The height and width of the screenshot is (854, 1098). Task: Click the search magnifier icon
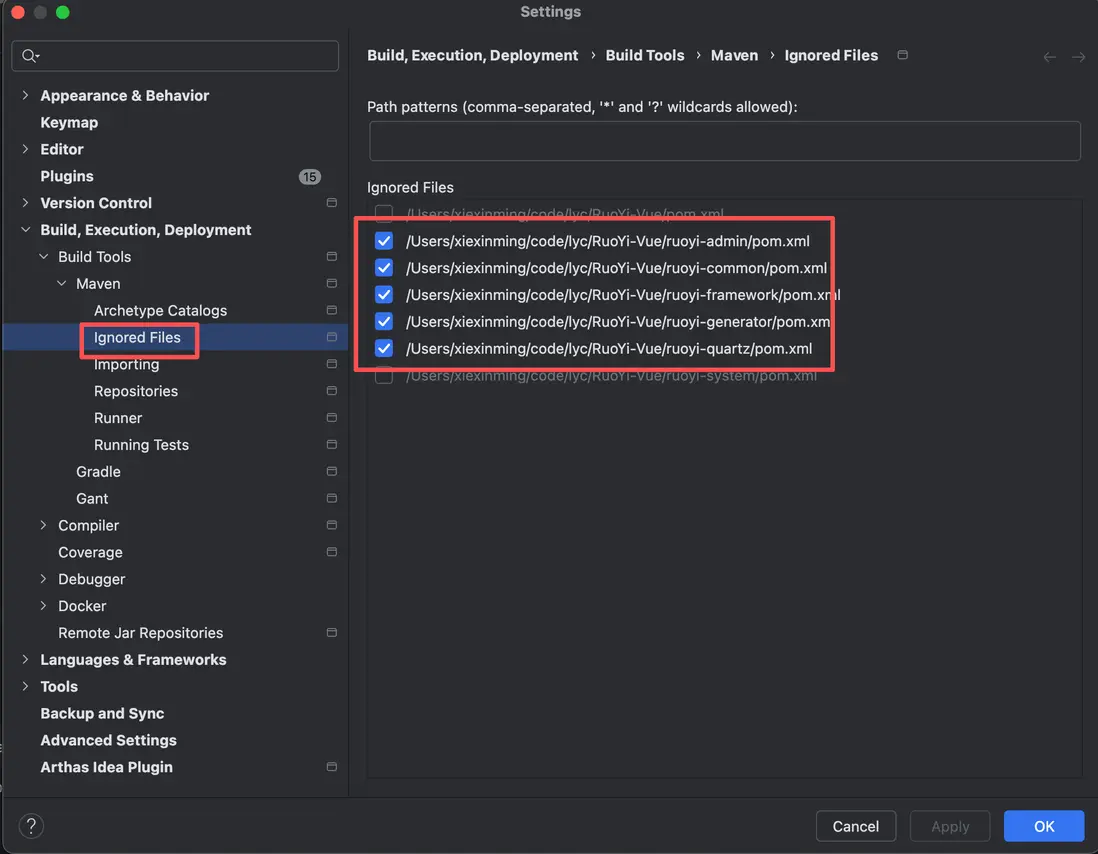click(x=29, y=56)
